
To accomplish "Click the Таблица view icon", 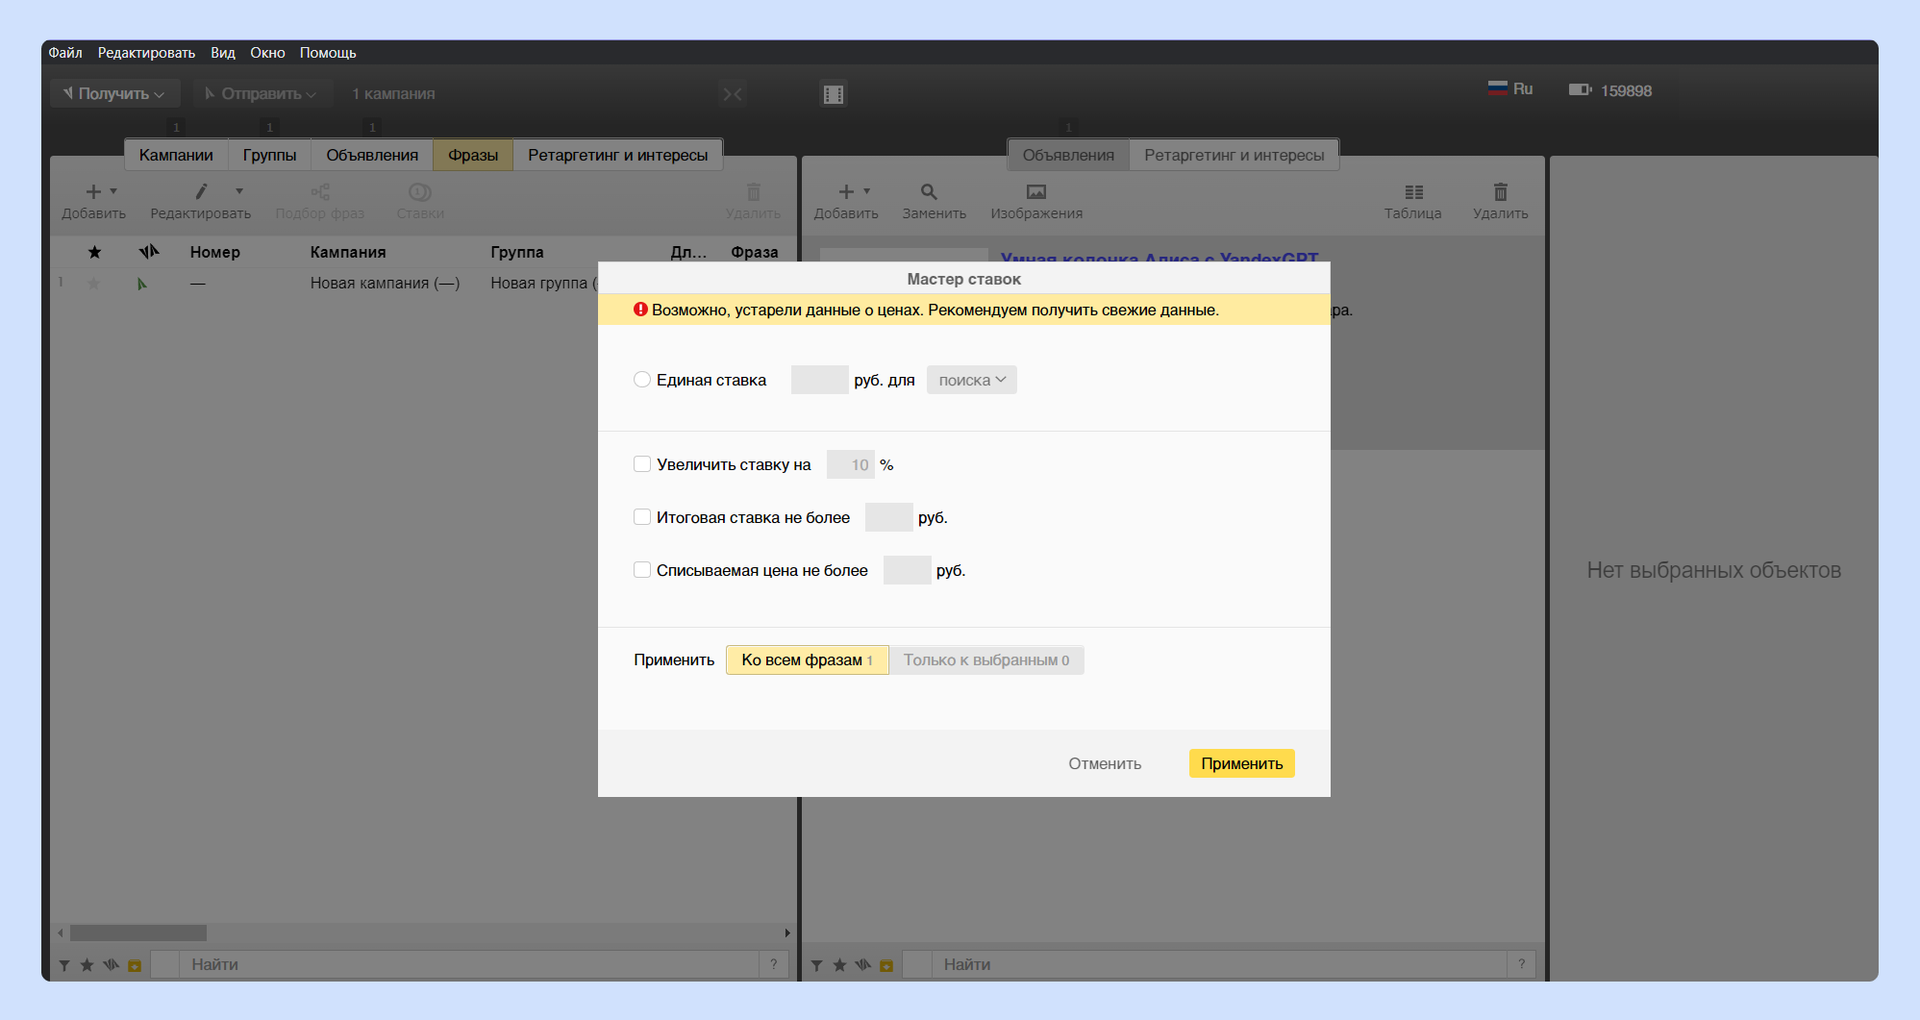I will click(x=1413, y=192).
